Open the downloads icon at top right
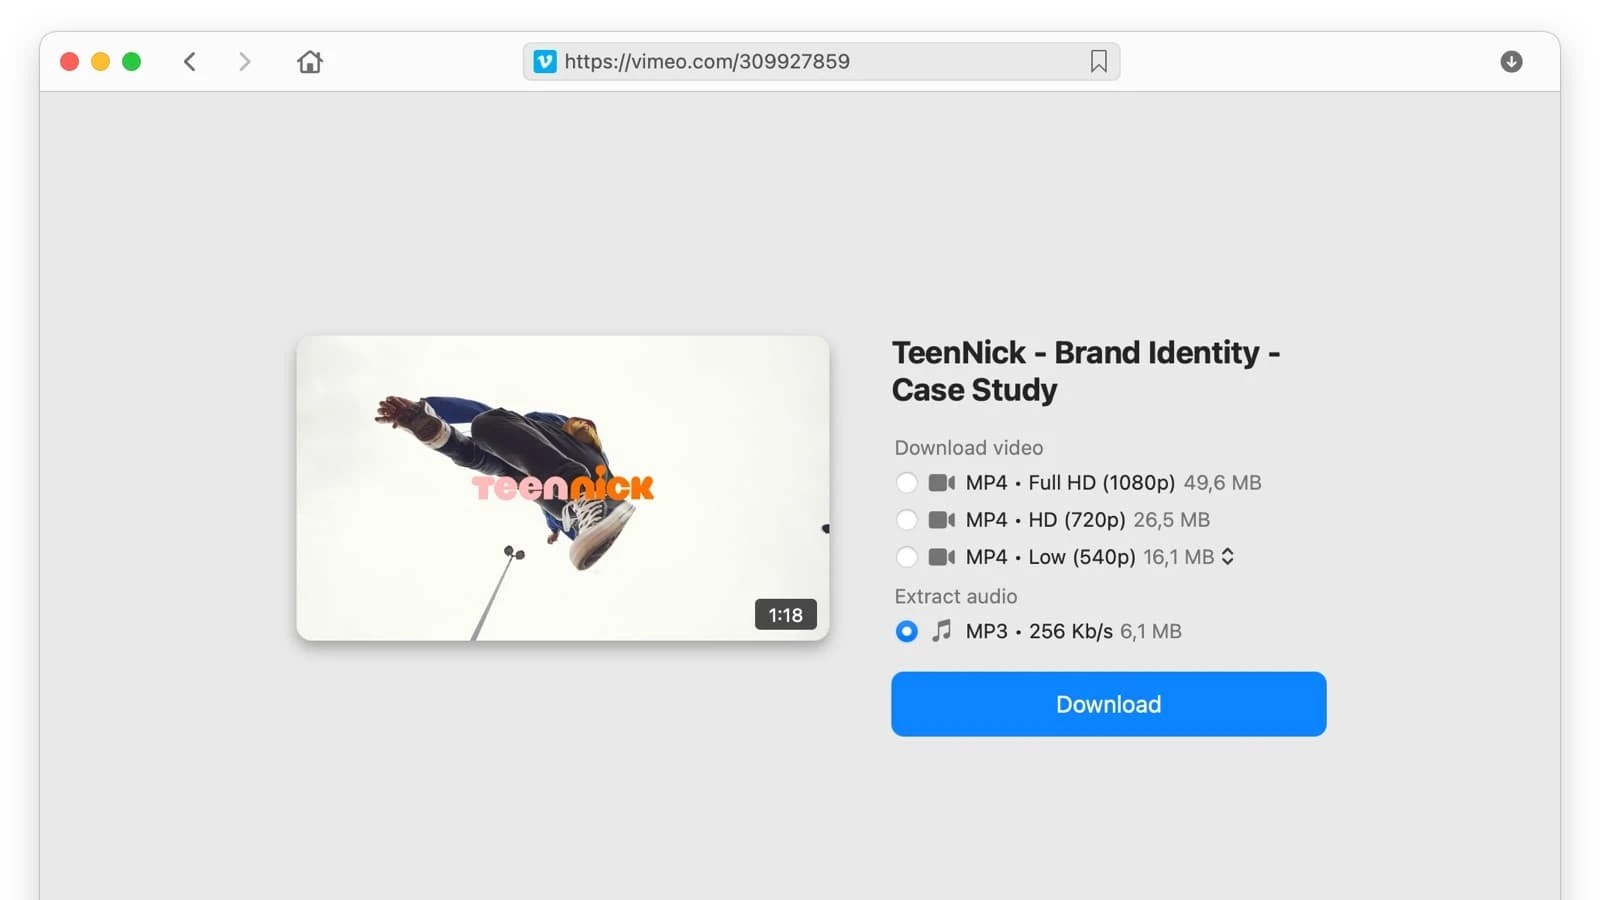The image size is (1600, 900). tap(1511, 61)
